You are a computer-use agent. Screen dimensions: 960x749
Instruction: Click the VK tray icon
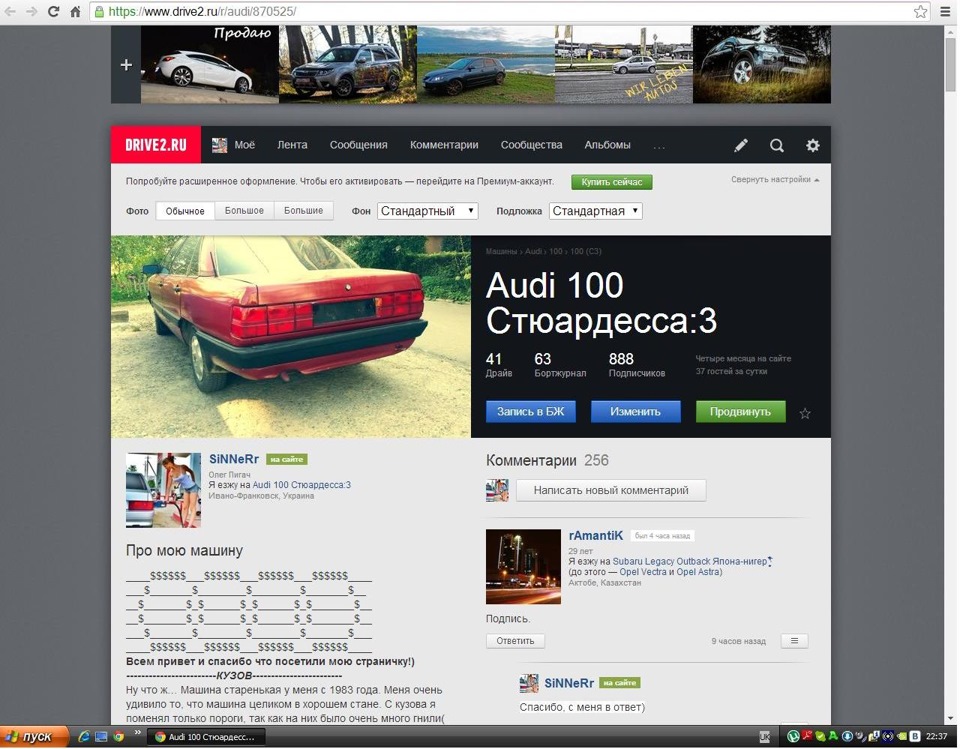pos(915,737)
